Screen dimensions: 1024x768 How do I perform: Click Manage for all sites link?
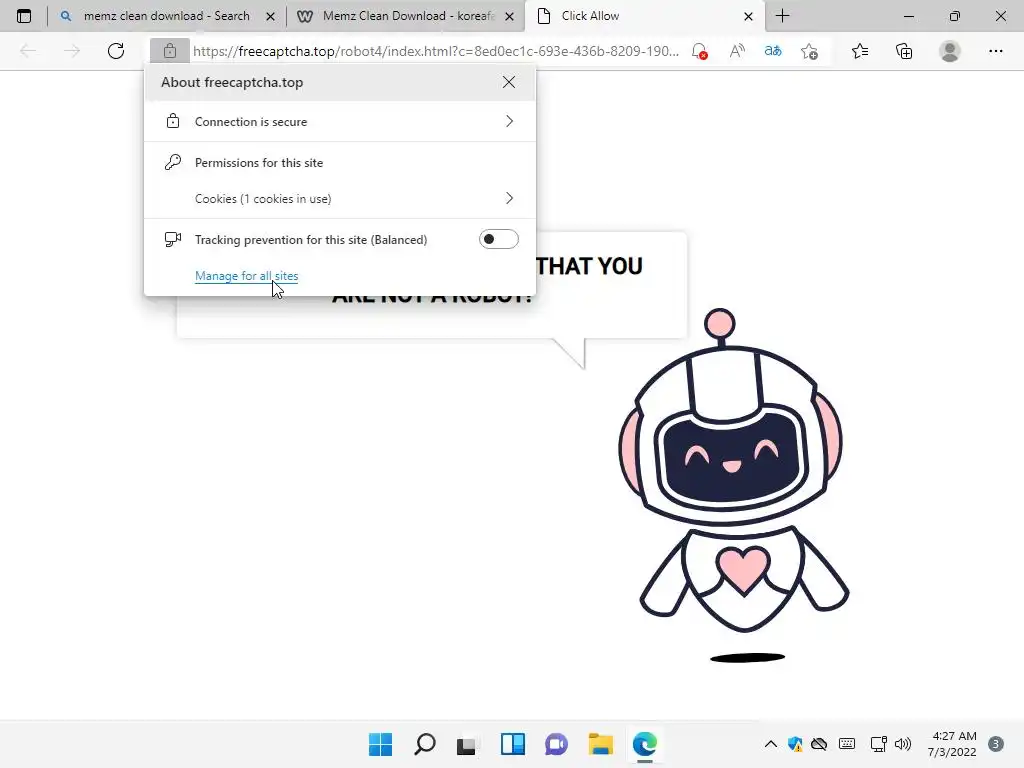tap(246, 276)
